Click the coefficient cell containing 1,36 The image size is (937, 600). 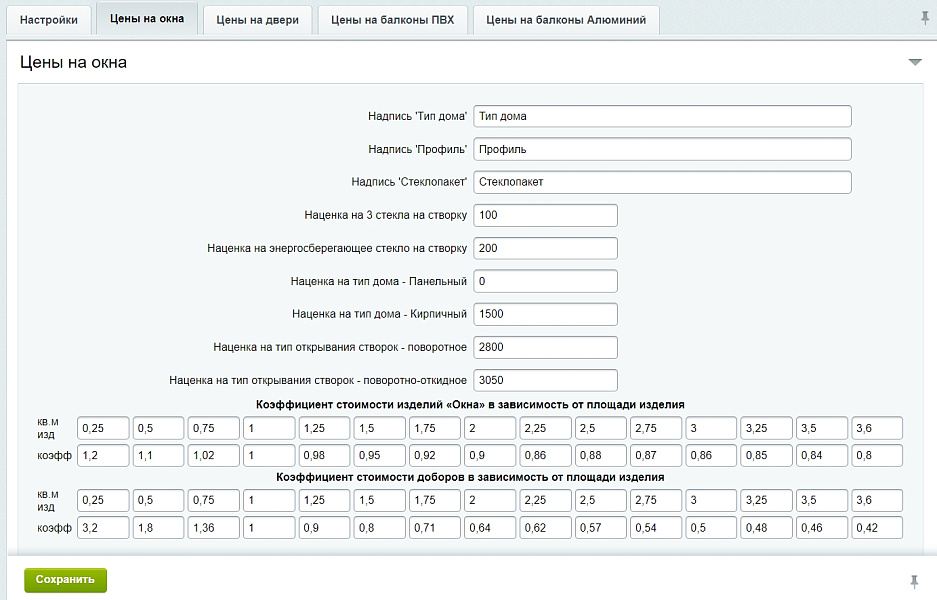214,527
